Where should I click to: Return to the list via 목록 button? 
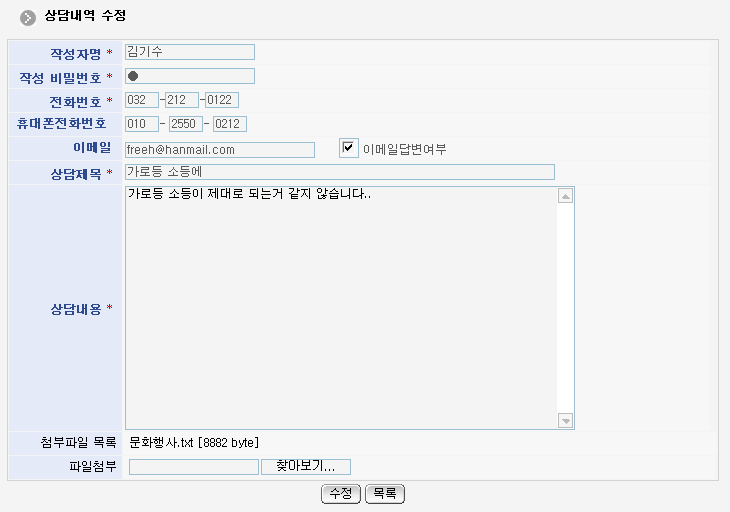(384, 494)
